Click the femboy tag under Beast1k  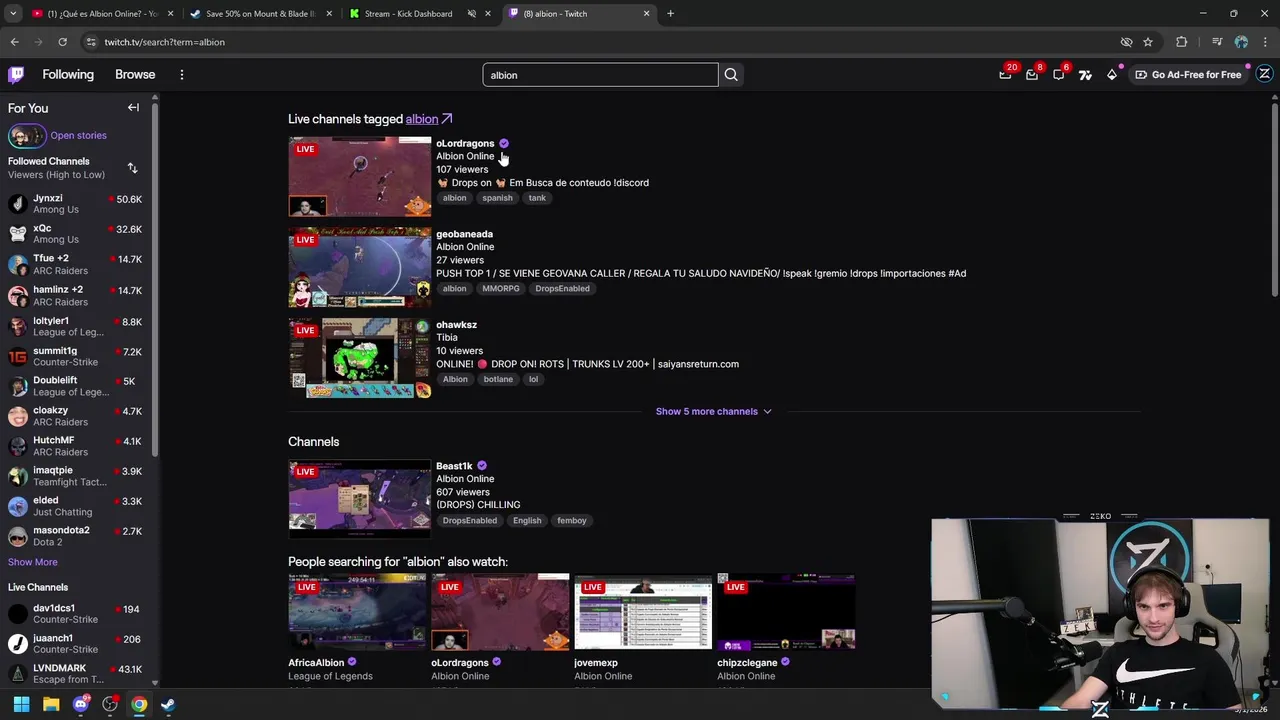(572, 521)
